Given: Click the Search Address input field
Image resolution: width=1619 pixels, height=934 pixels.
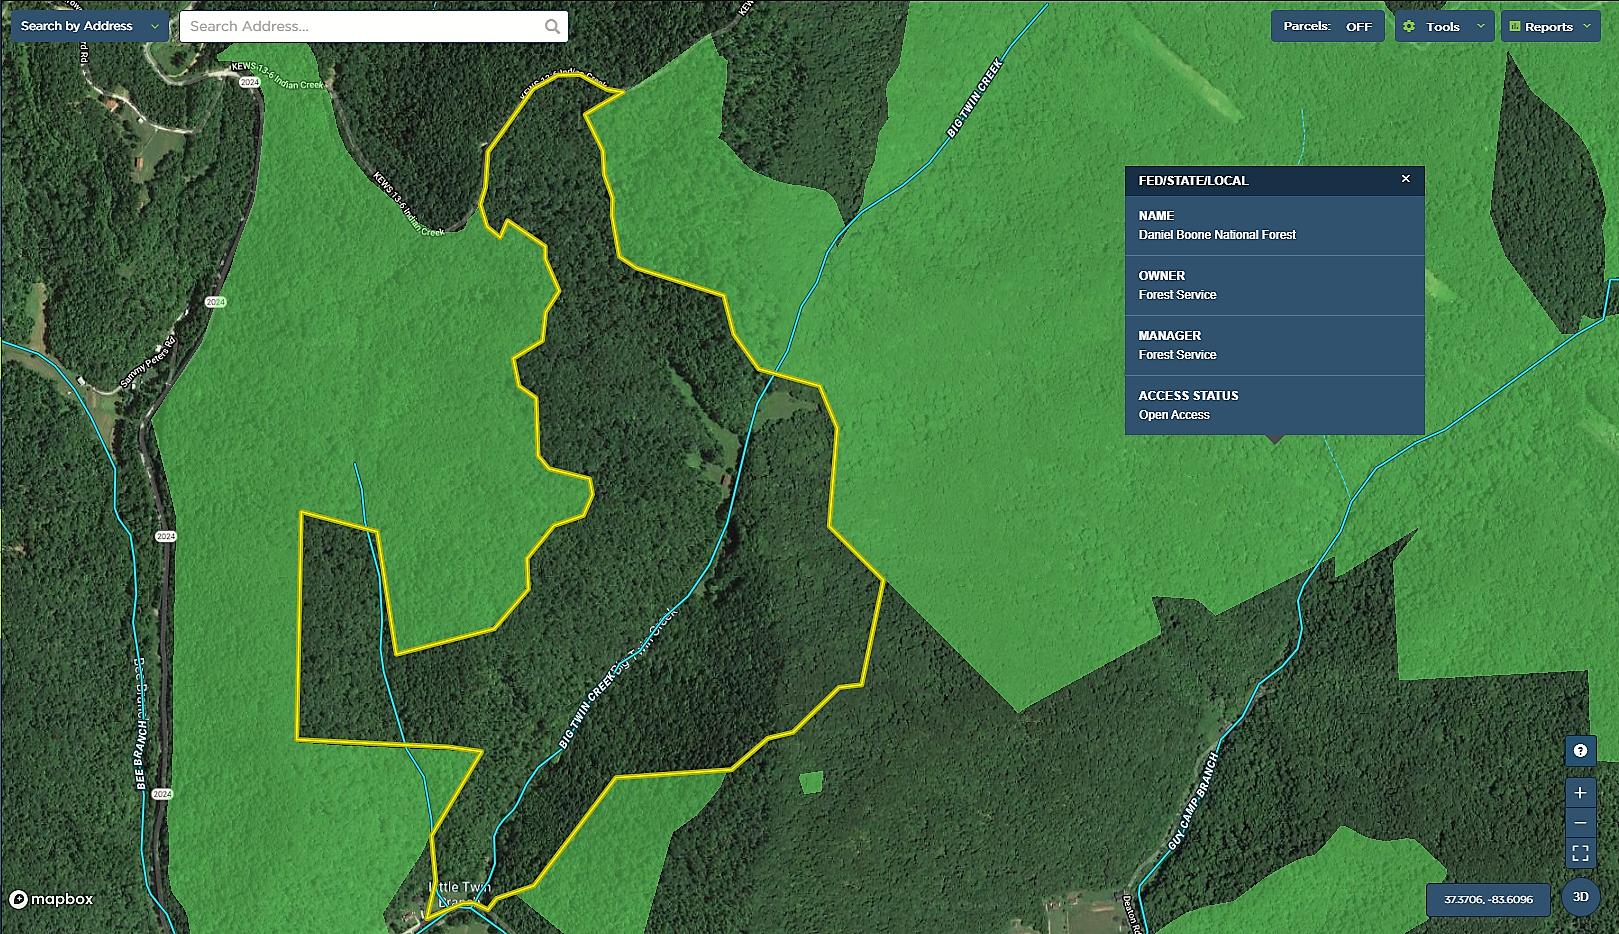Looking at the screenshot, I should tap(360, 27).
